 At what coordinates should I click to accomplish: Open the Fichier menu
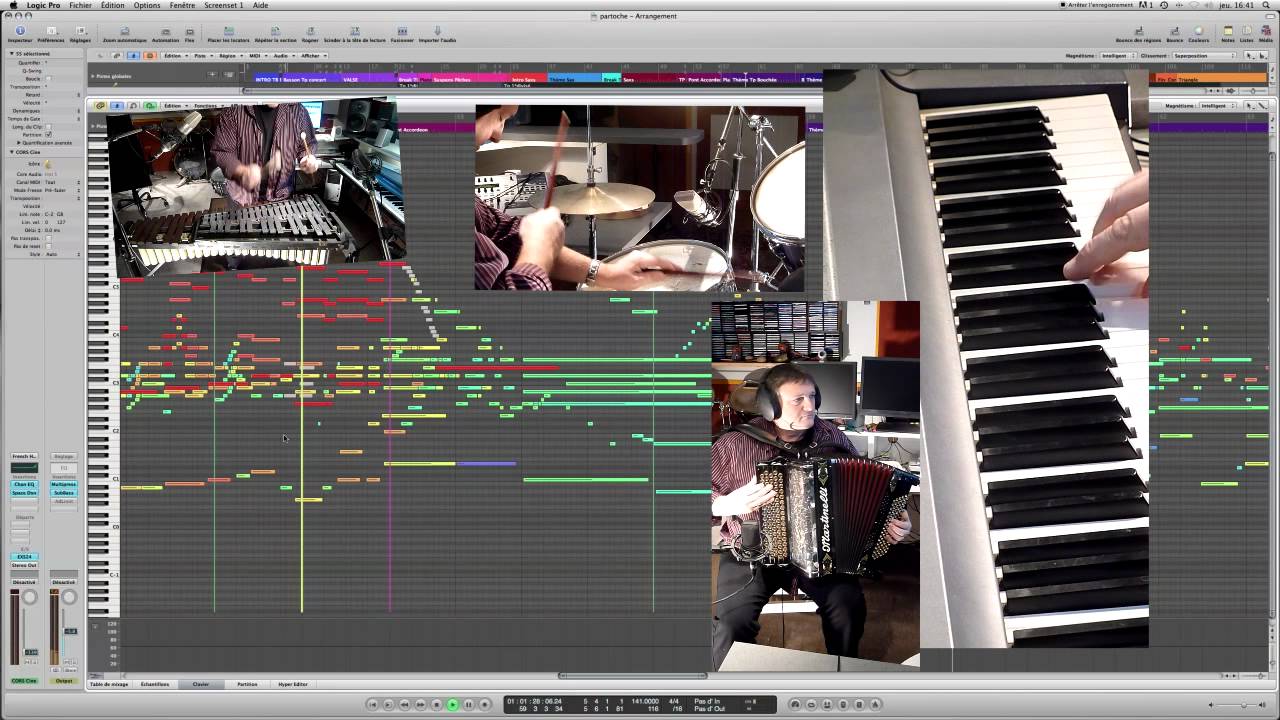point(80,5)
